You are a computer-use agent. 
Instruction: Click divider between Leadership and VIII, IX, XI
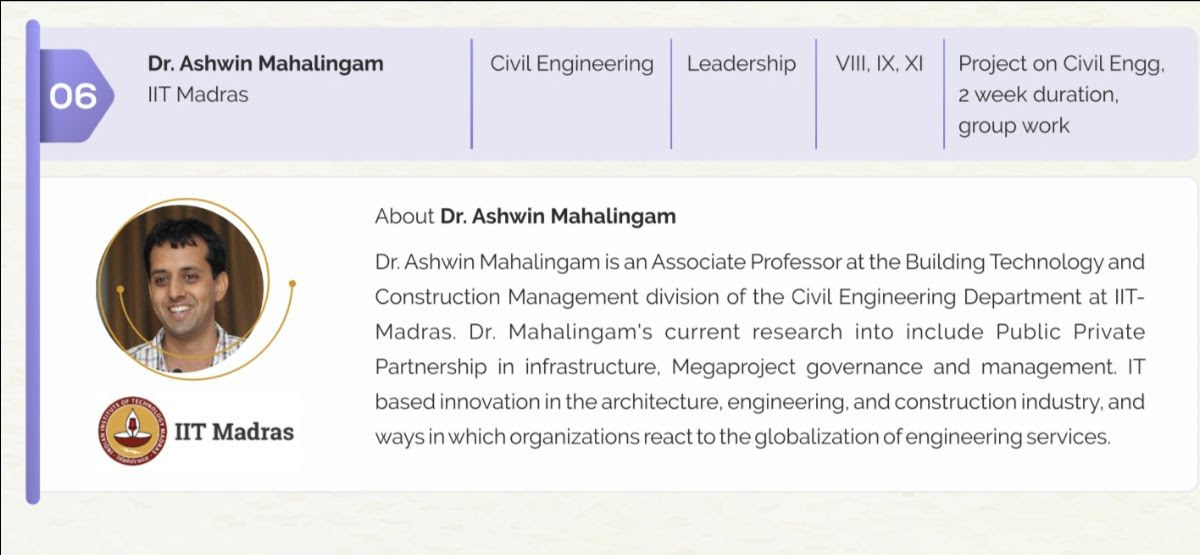(816, 95)
